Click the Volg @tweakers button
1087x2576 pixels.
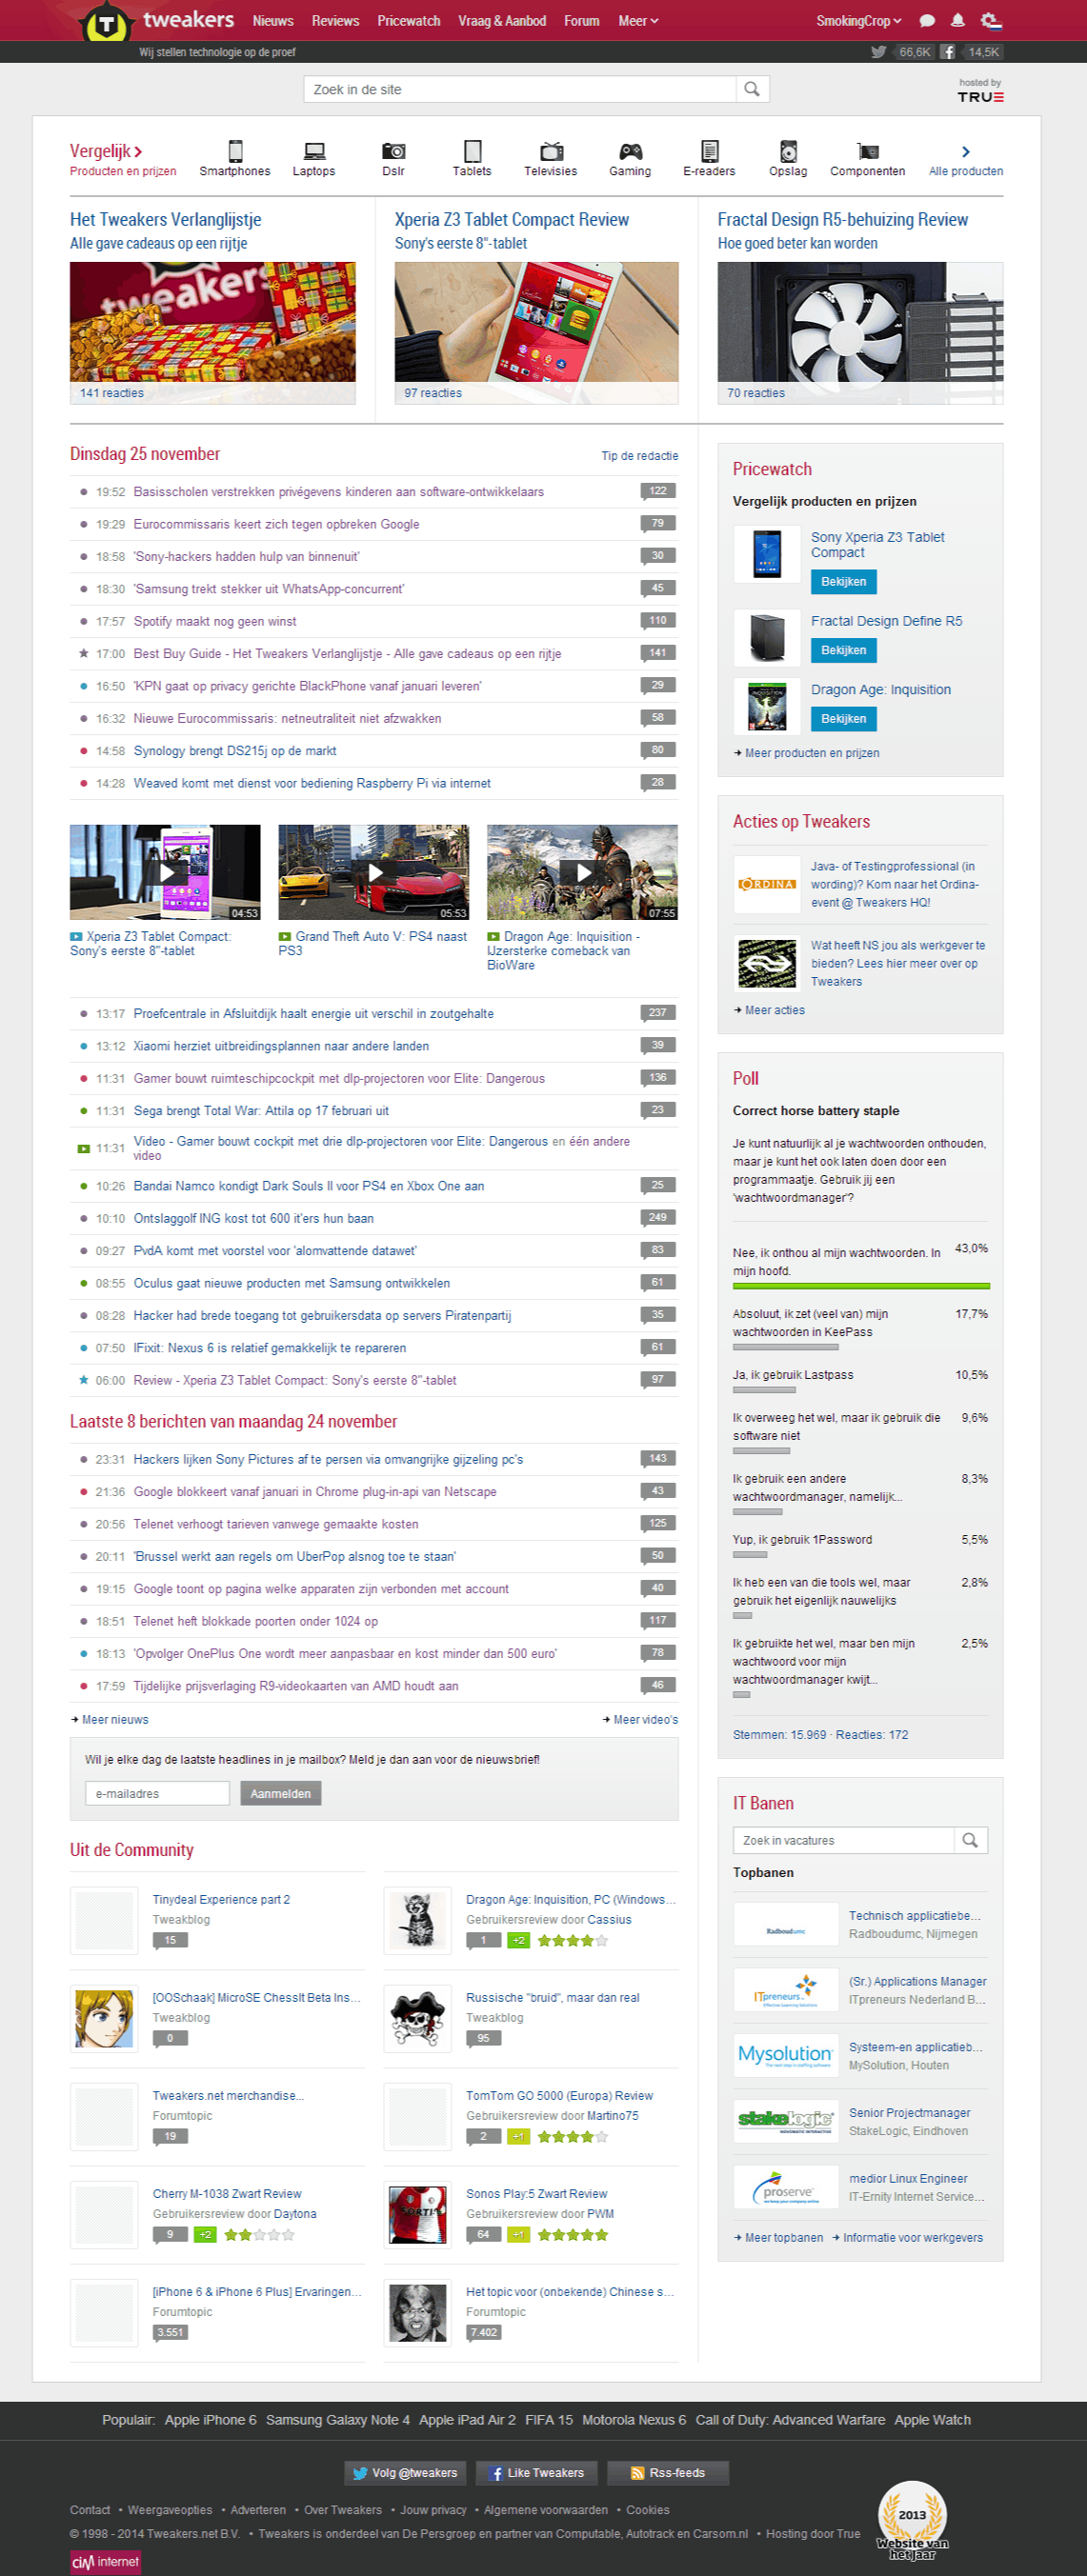pos(405,2472)
